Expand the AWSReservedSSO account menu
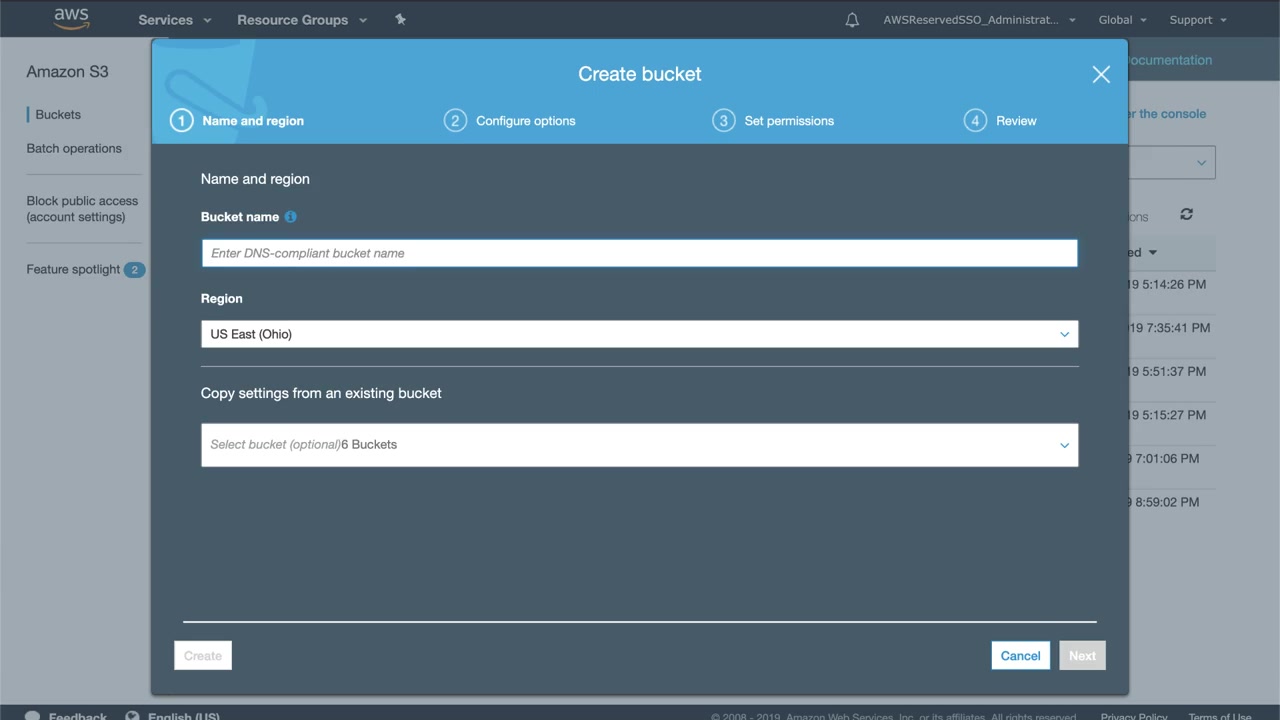 (x=979, y=20)
